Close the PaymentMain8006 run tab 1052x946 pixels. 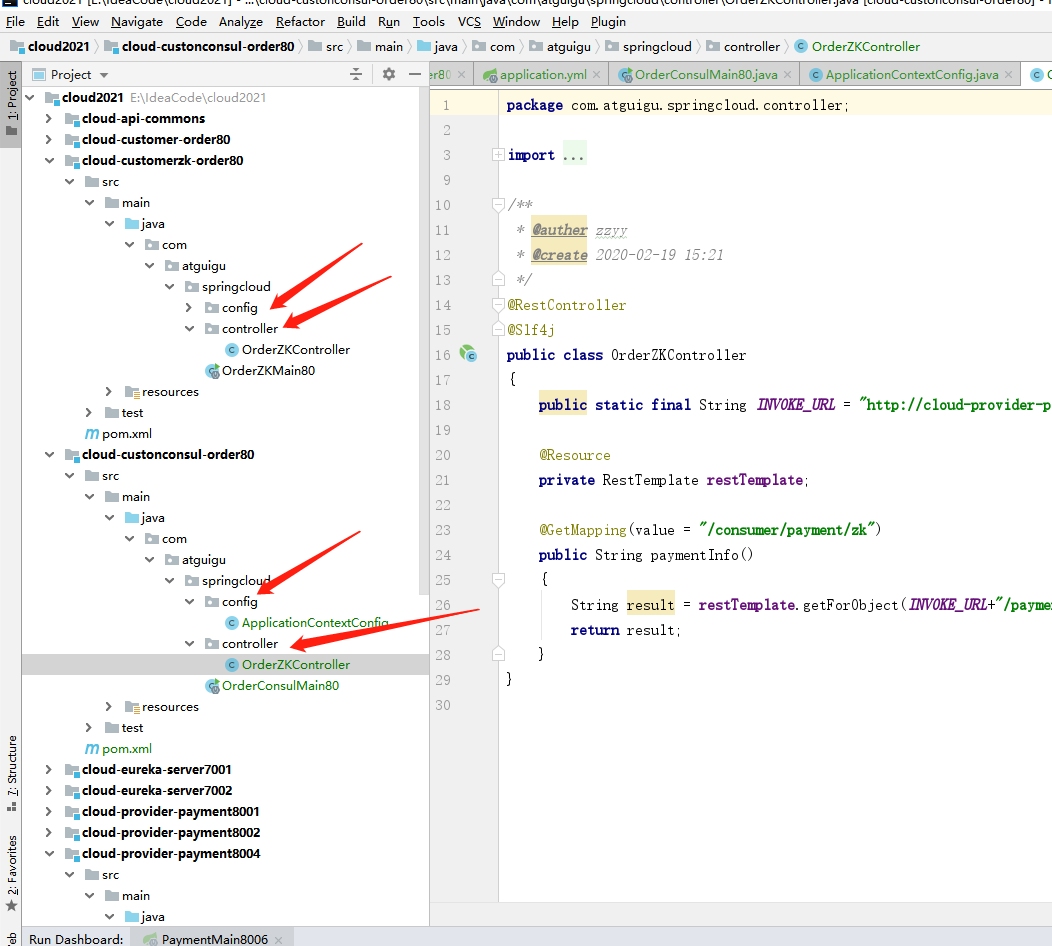pyautogui.click(x=278, y=940)
